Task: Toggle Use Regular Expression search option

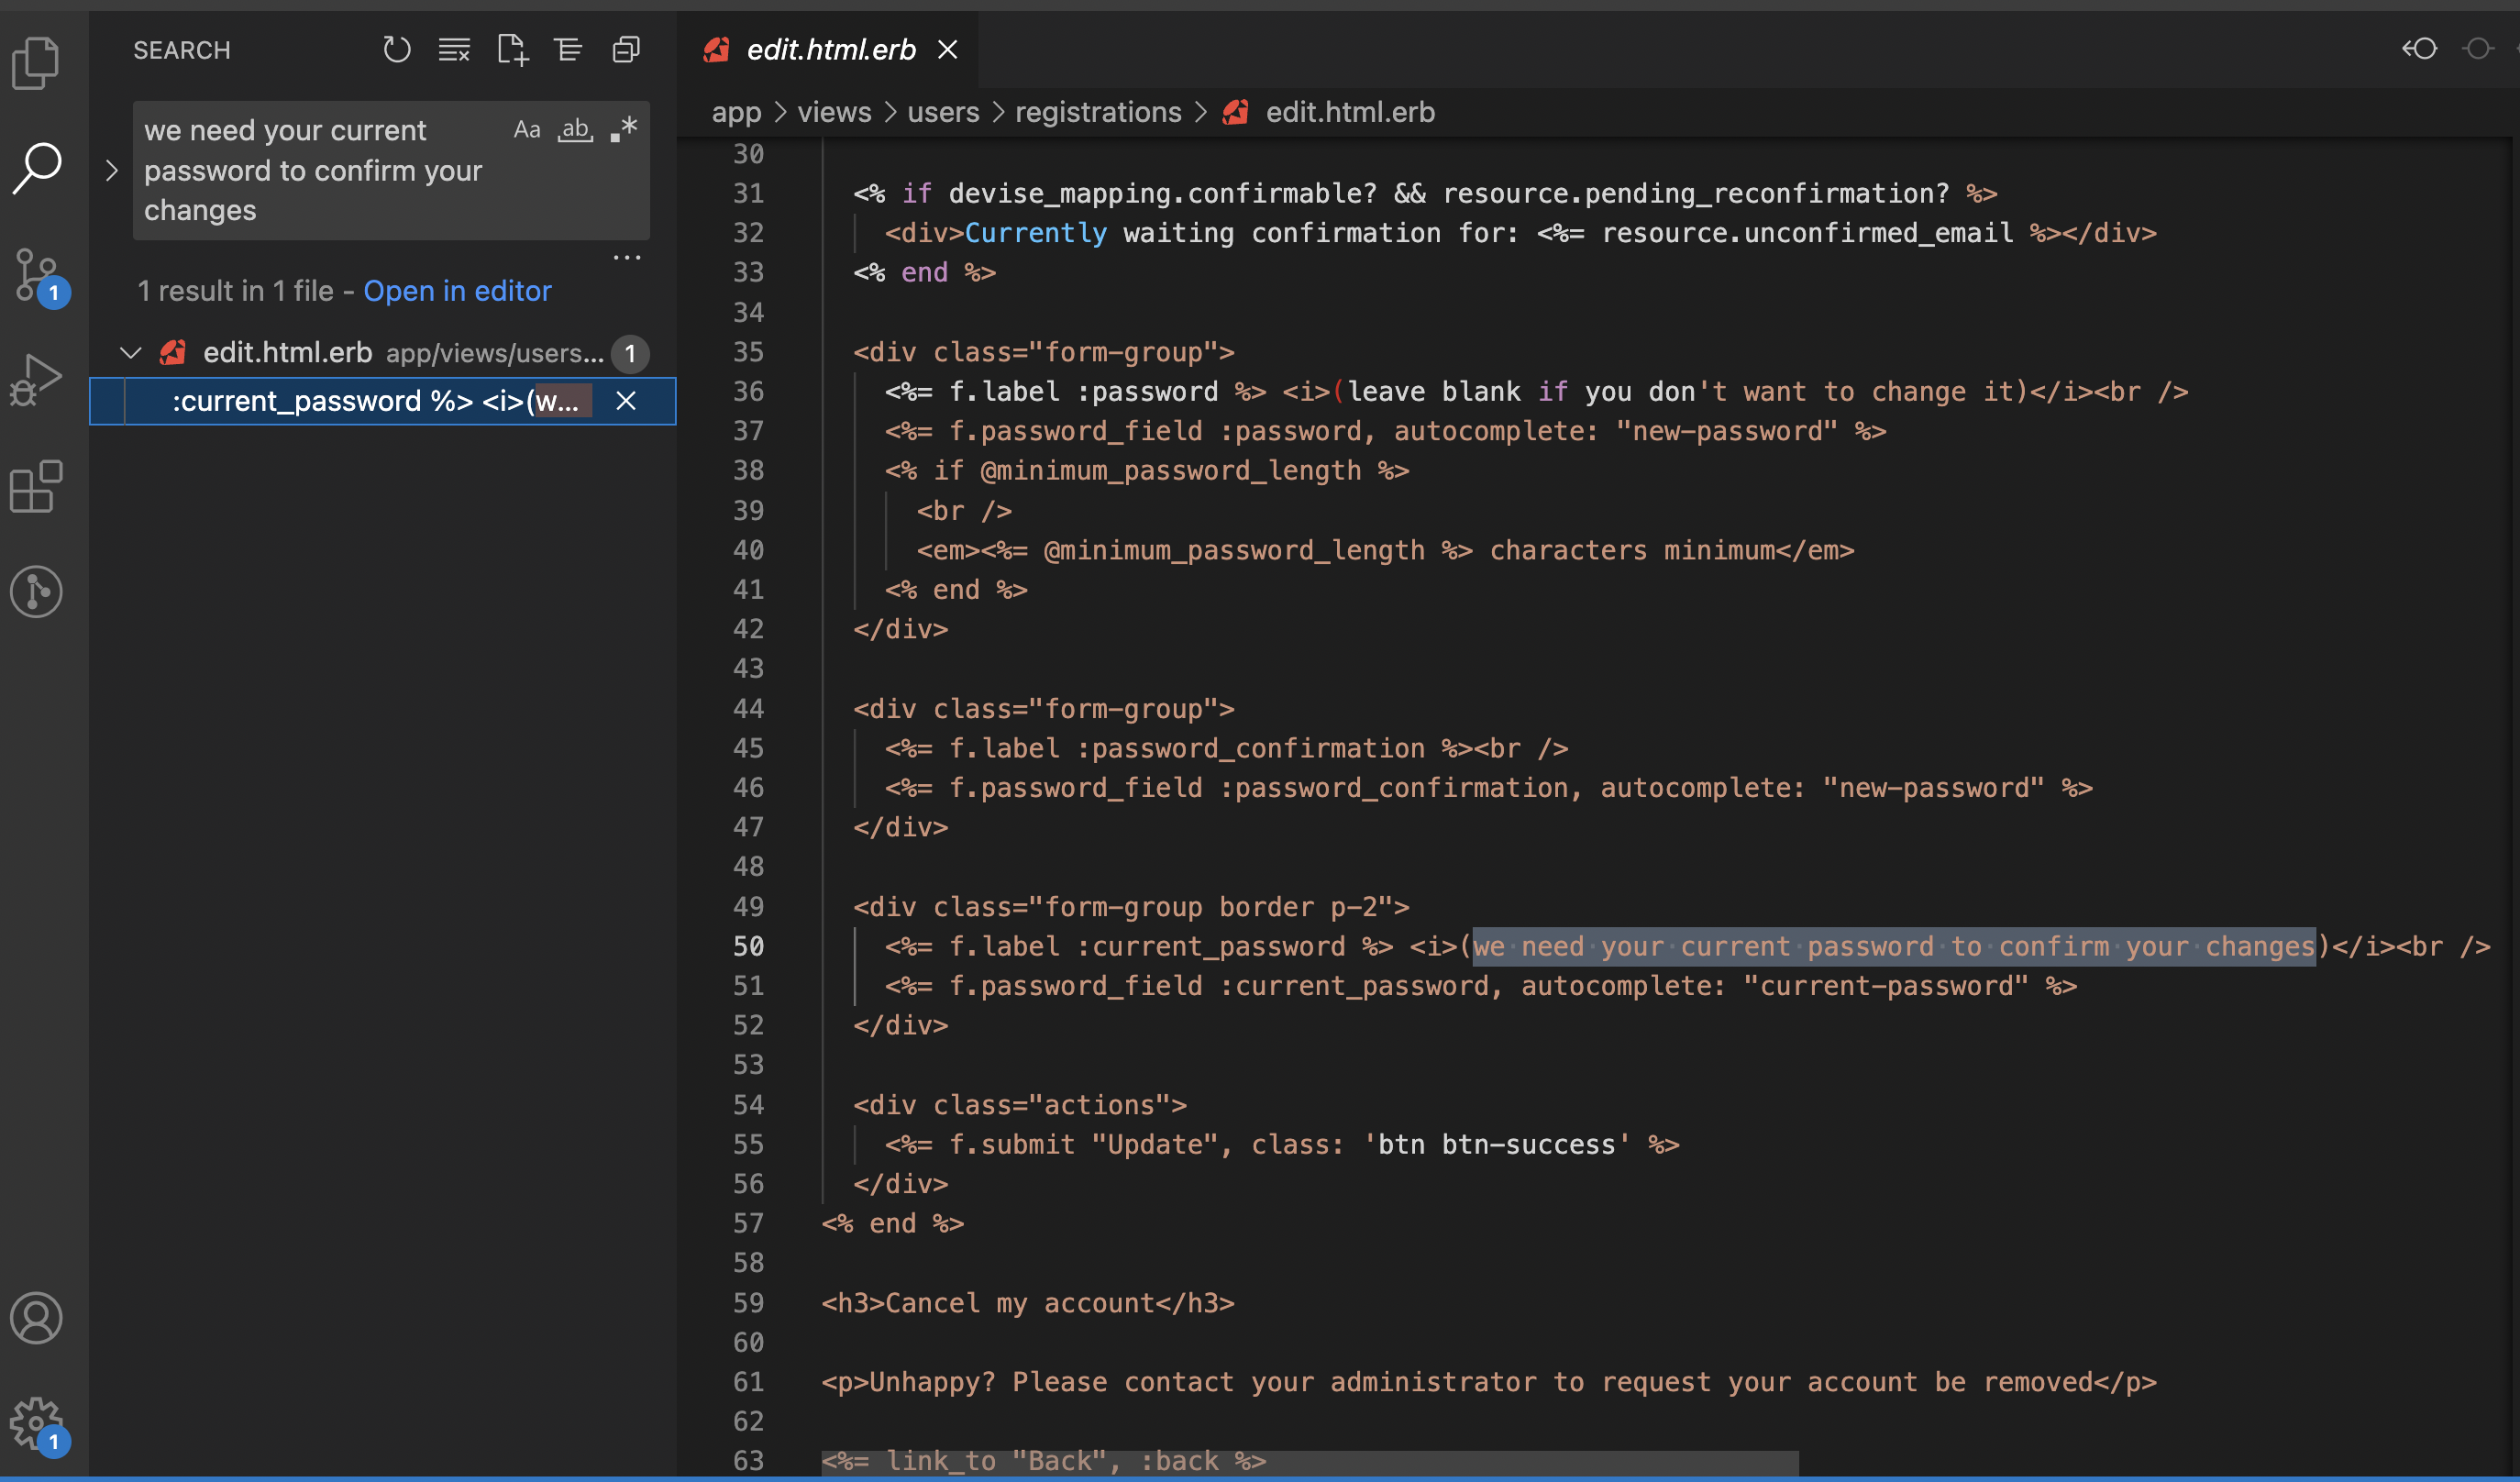Action: 624,130
